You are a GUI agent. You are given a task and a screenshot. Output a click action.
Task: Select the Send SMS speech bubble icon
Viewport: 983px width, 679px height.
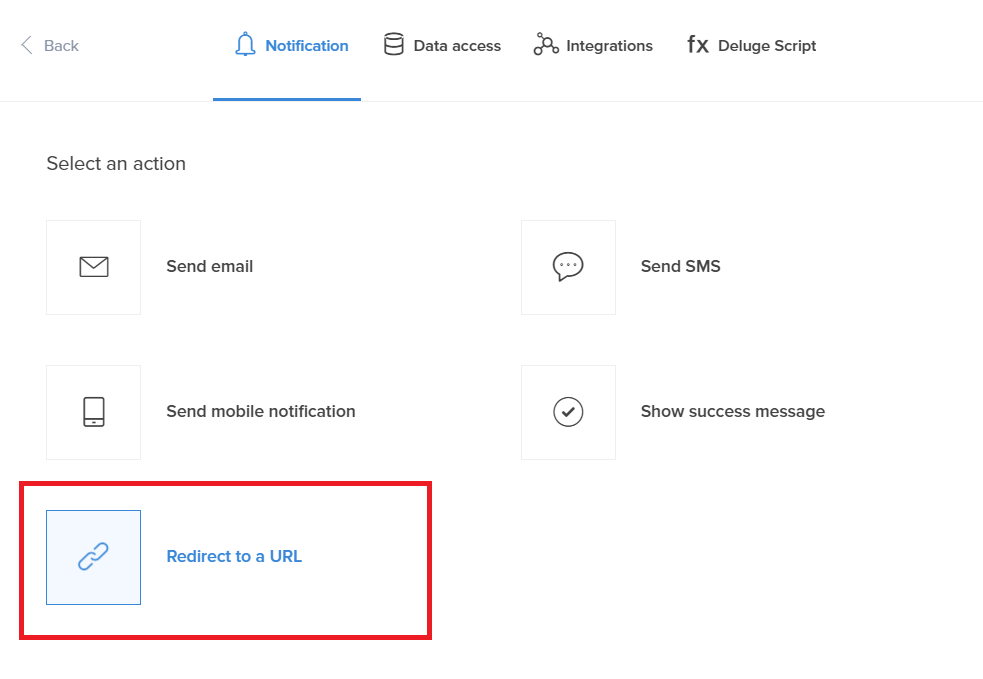pos(568,267)
